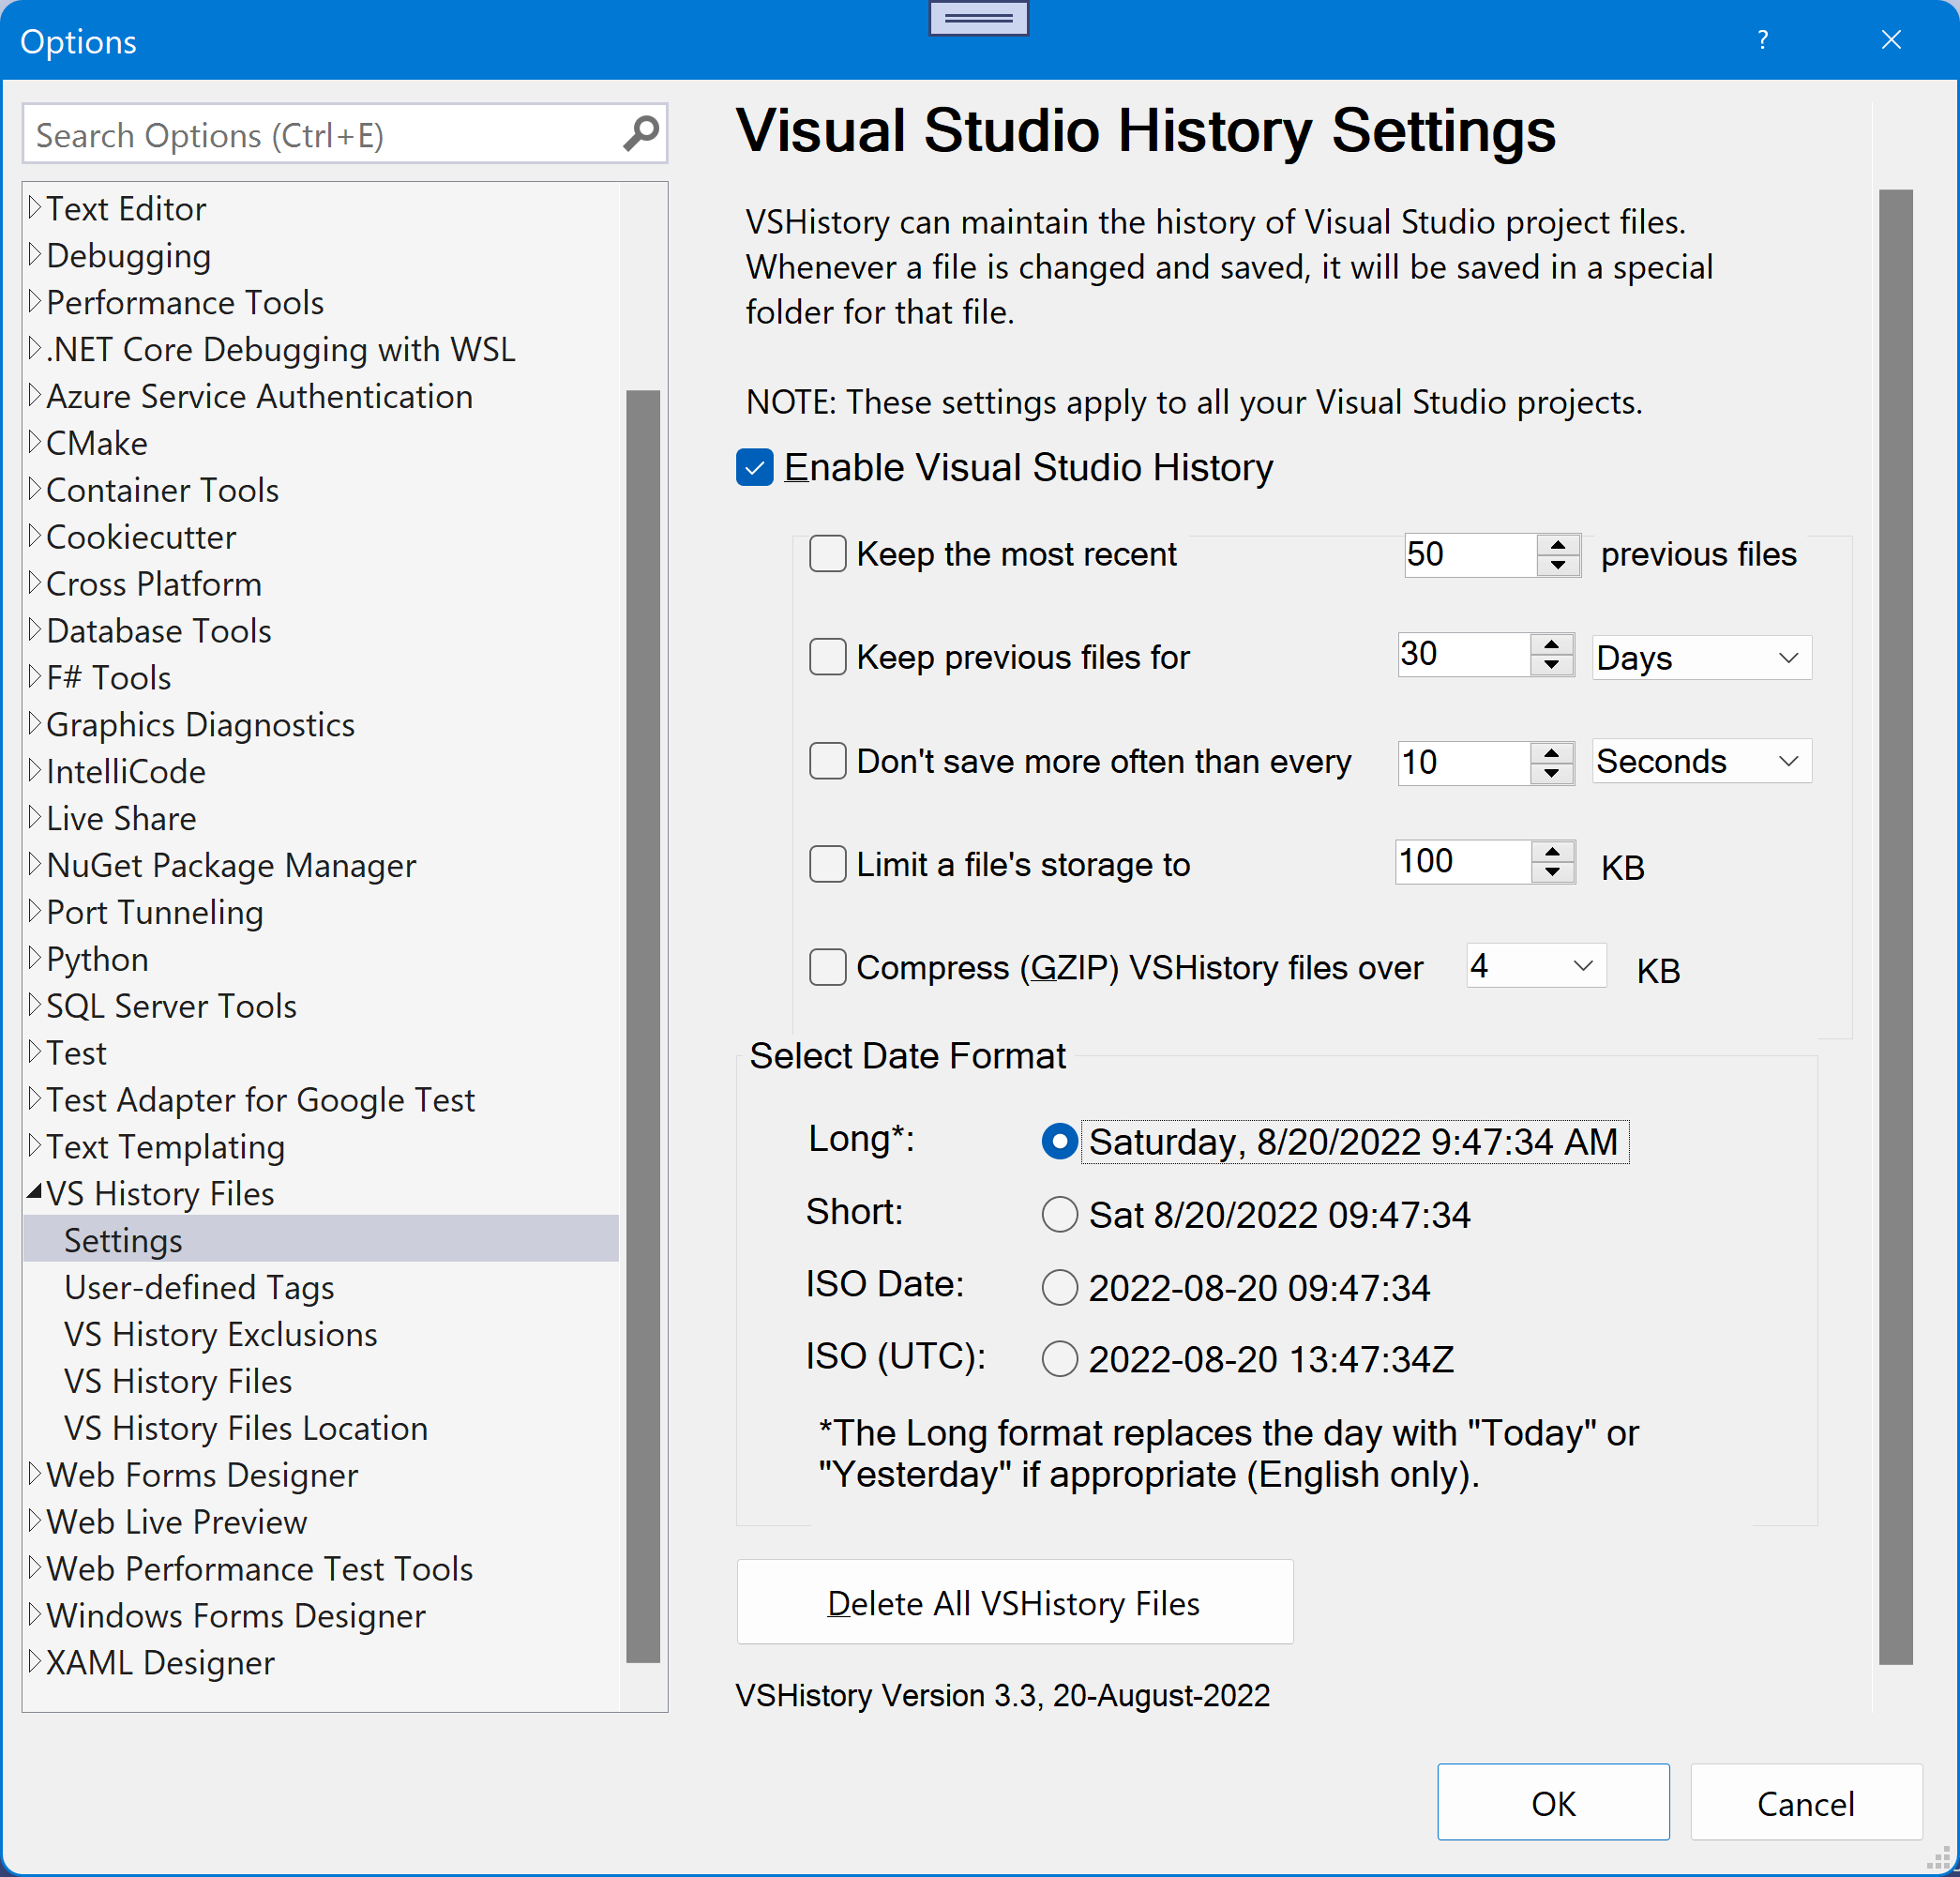1960x1877 pixels.
Task: Expand the Text Editor tree node
Action: (33, 208)
